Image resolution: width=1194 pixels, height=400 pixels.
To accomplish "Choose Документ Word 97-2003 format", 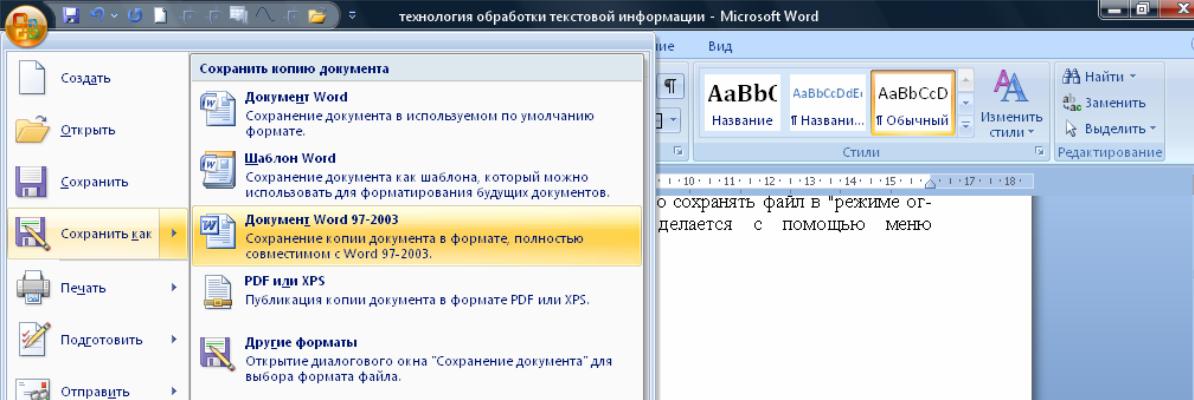I will click(417, 235).
